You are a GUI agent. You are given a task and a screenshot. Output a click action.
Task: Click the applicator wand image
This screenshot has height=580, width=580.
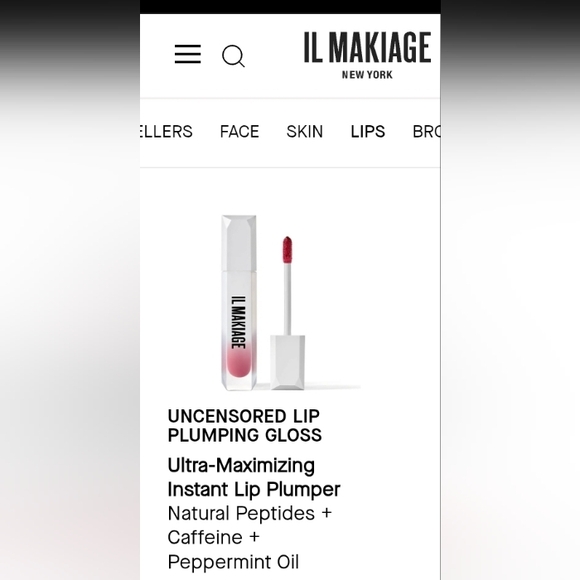click(x=287, y=313)
